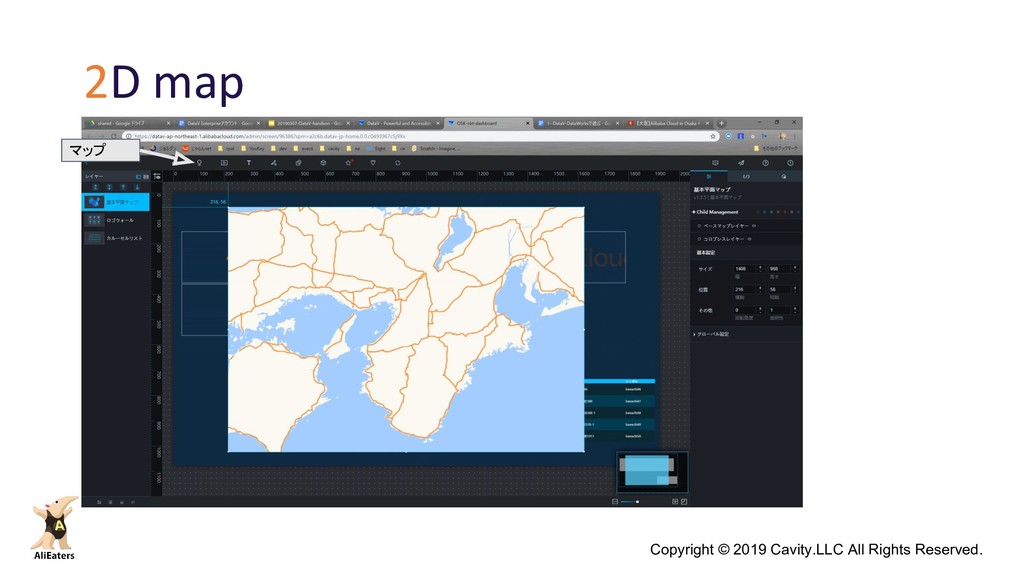Open the relationship network widget icon
1024x576 pixels.
point(274,163)
